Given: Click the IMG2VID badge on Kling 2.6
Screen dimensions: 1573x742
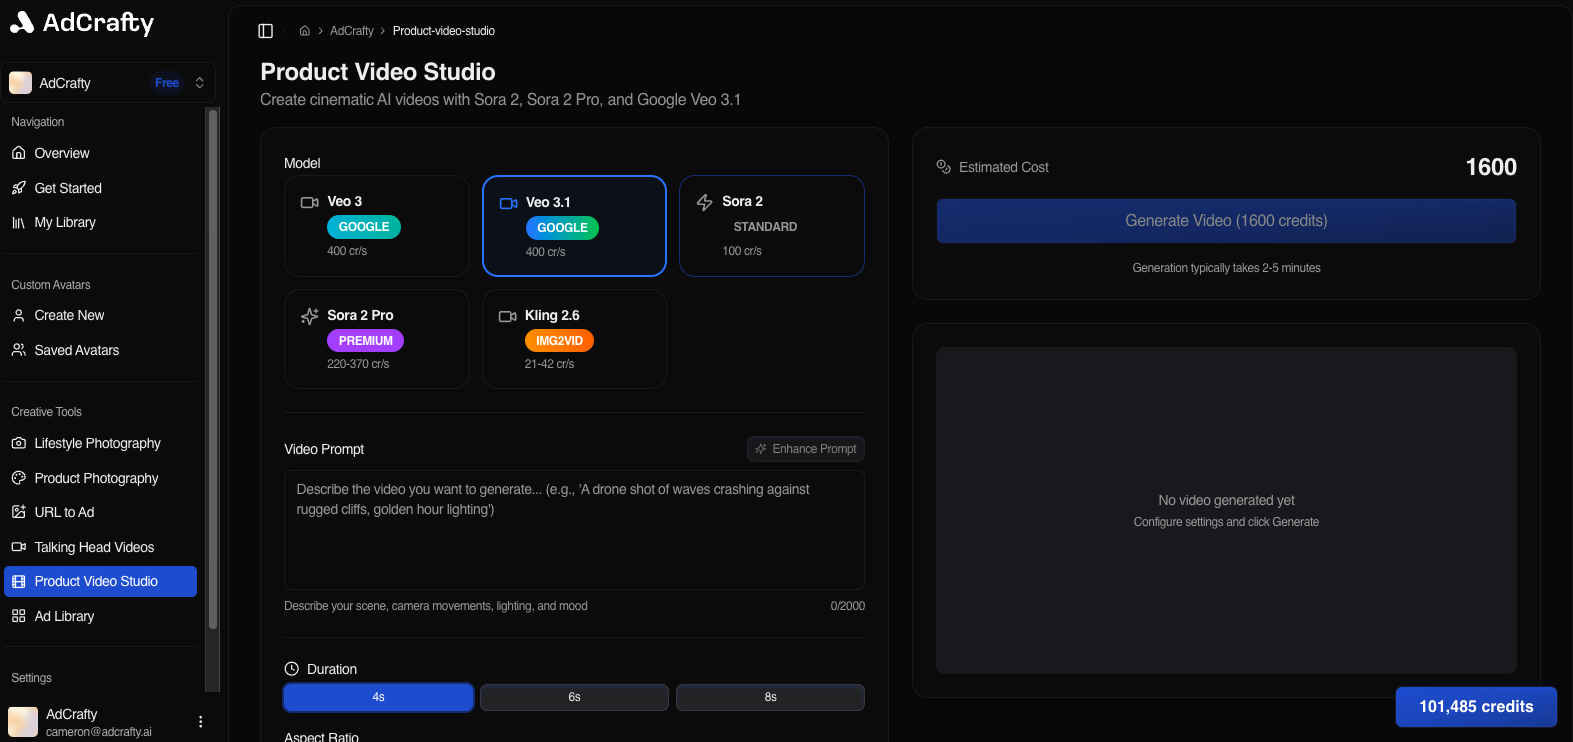Looking at the screenshot, I should (x=559, y=341).
